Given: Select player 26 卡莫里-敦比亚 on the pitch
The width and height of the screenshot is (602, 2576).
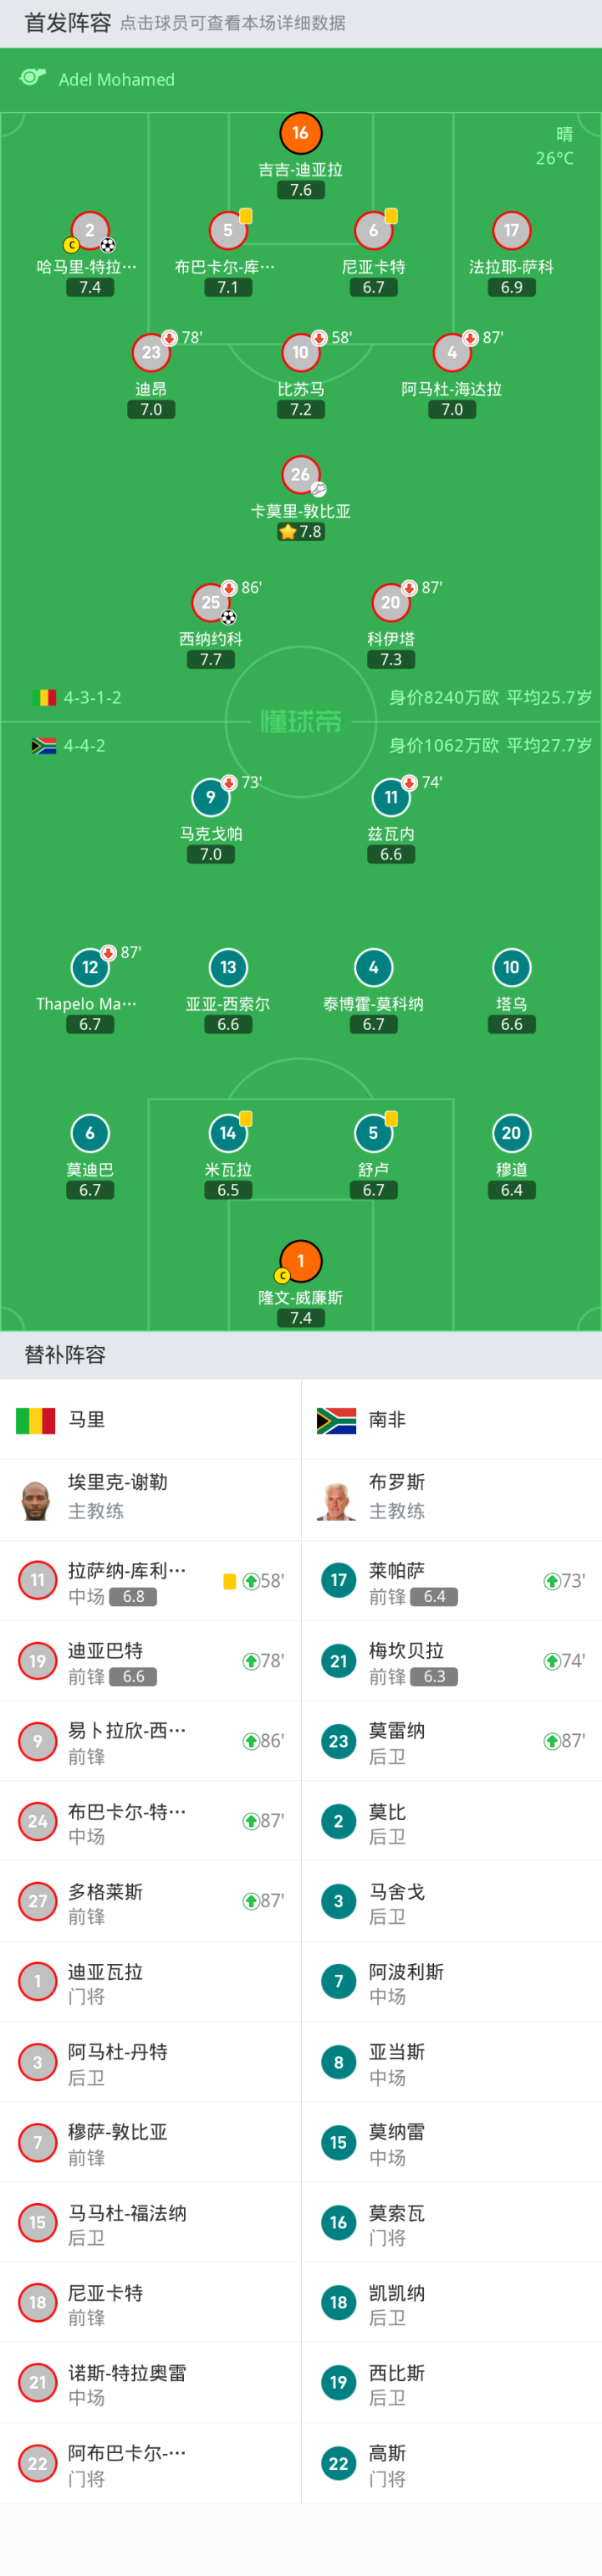Looking at the screenshot, I should [x=300, y=476].
